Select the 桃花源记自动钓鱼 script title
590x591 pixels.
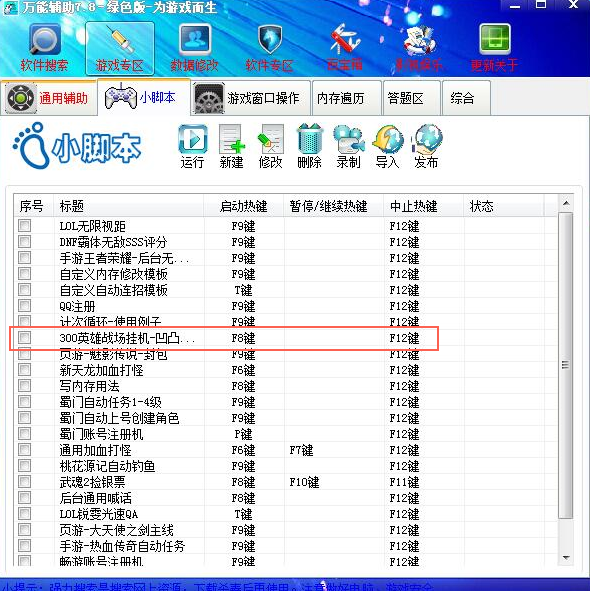point(107,466)
